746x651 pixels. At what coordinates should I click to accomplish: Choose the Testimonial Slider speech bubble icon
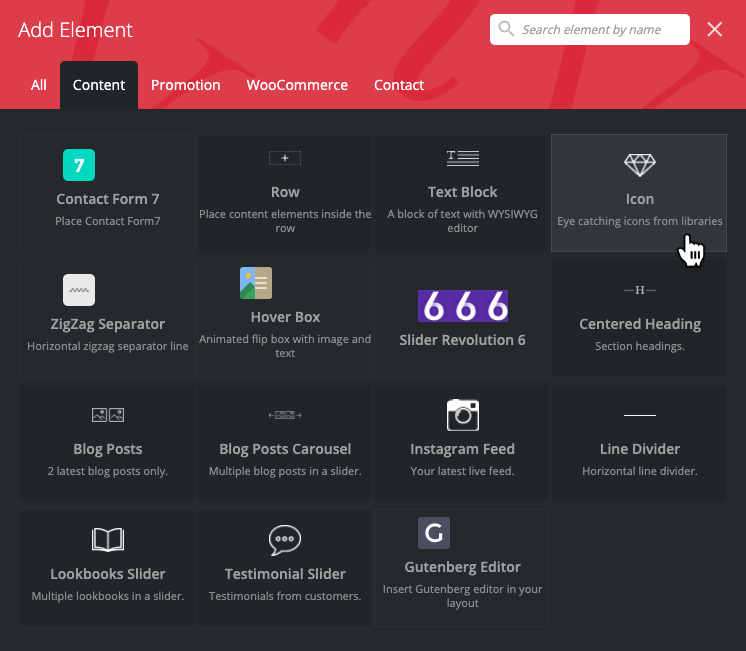click(x=285, y=540)
